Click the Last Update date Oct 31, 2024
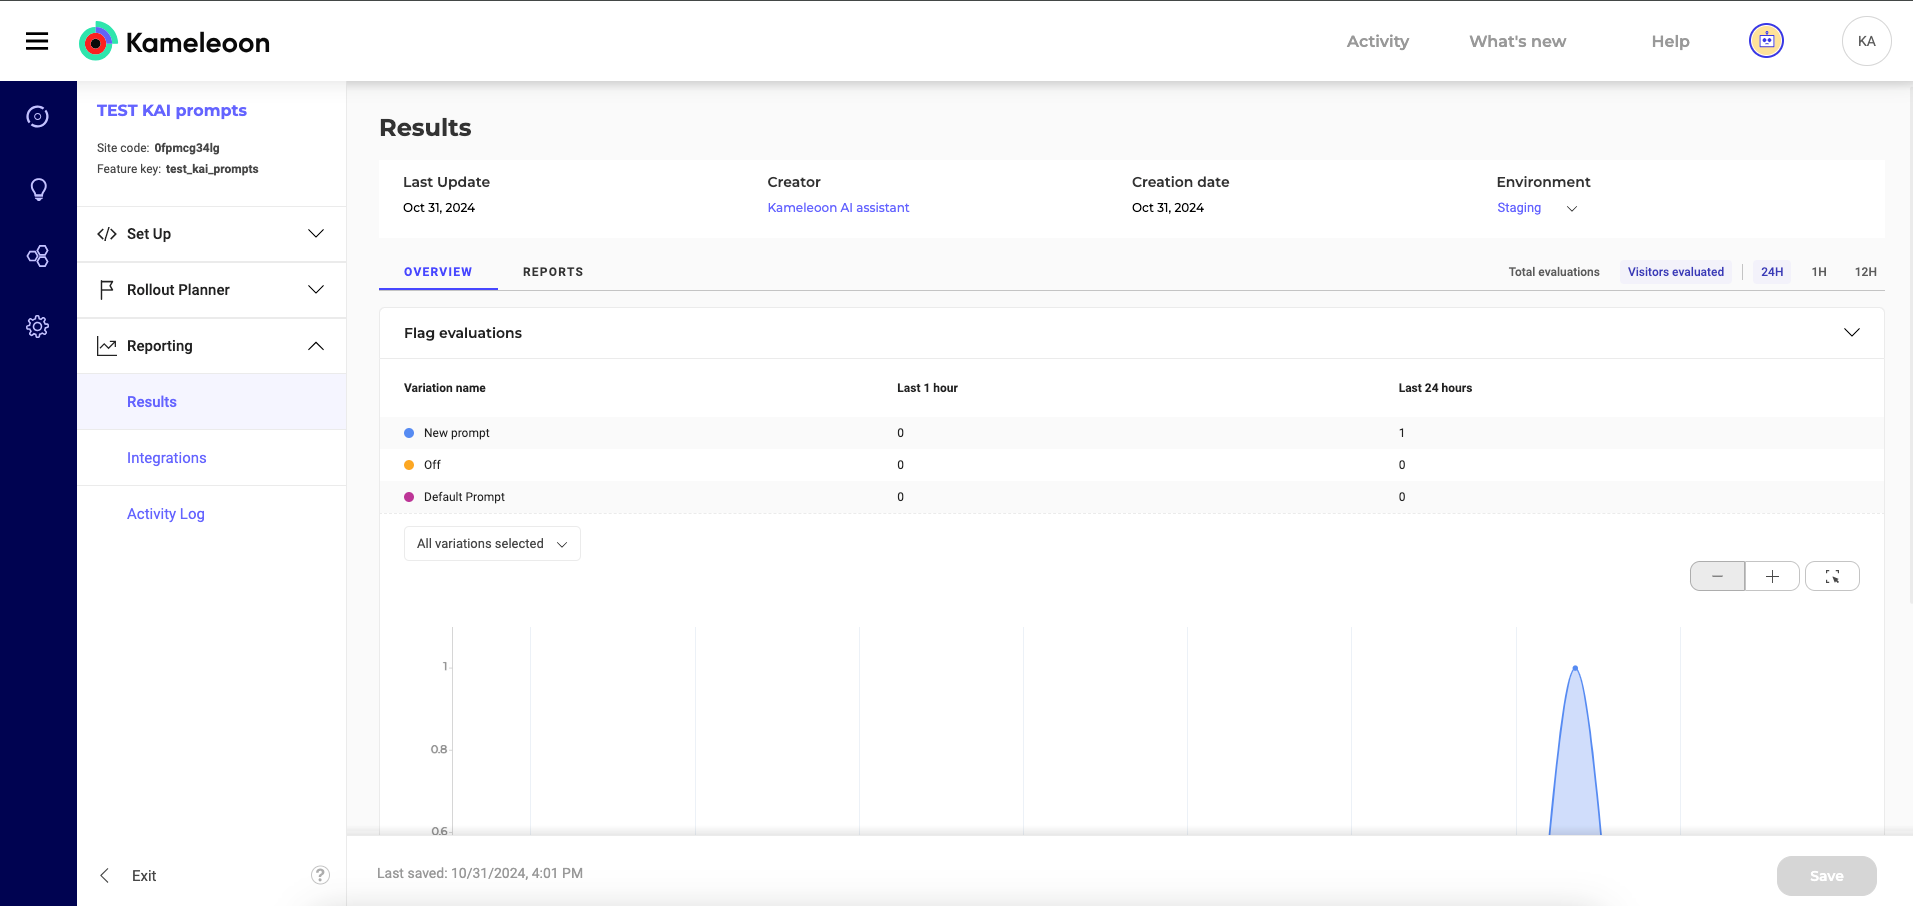Image resolution: width=1913 pixels, height=906 pixels. (439, 208)
